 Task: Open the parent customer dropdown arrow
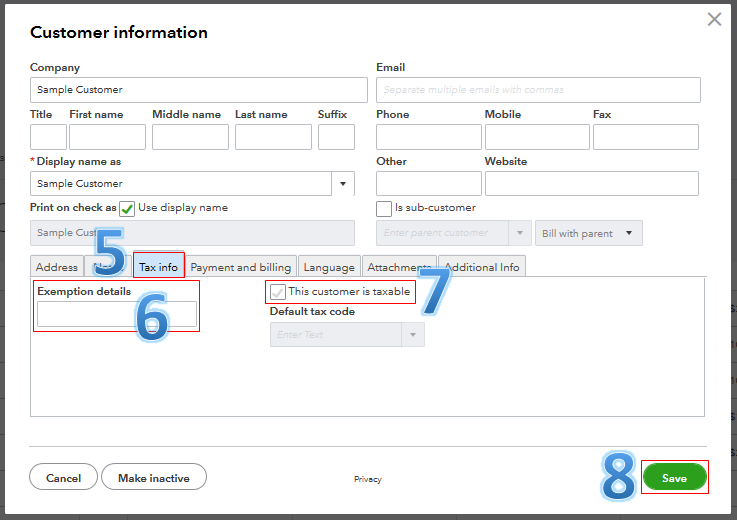[x=520, y=233]
